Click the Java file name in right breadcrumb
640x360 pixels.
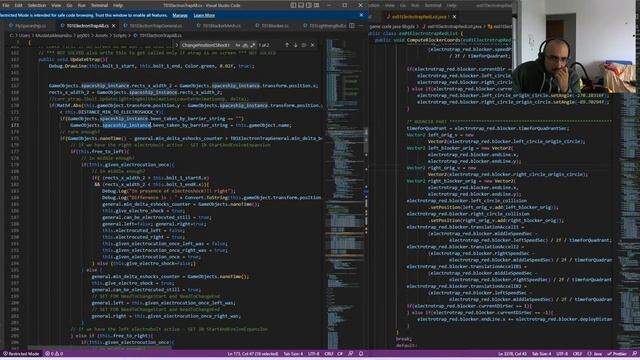(454, 27)
